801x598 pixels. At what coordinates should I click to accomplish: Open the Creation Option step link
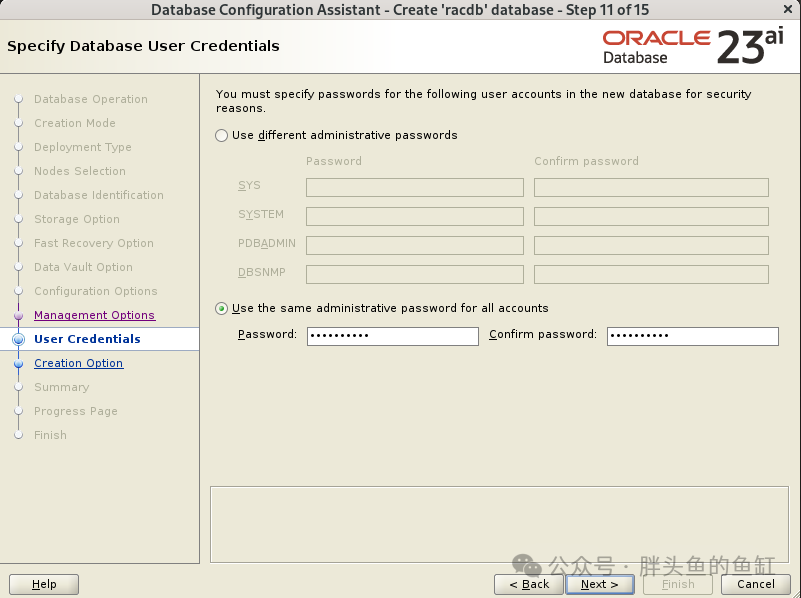point(79,363)
